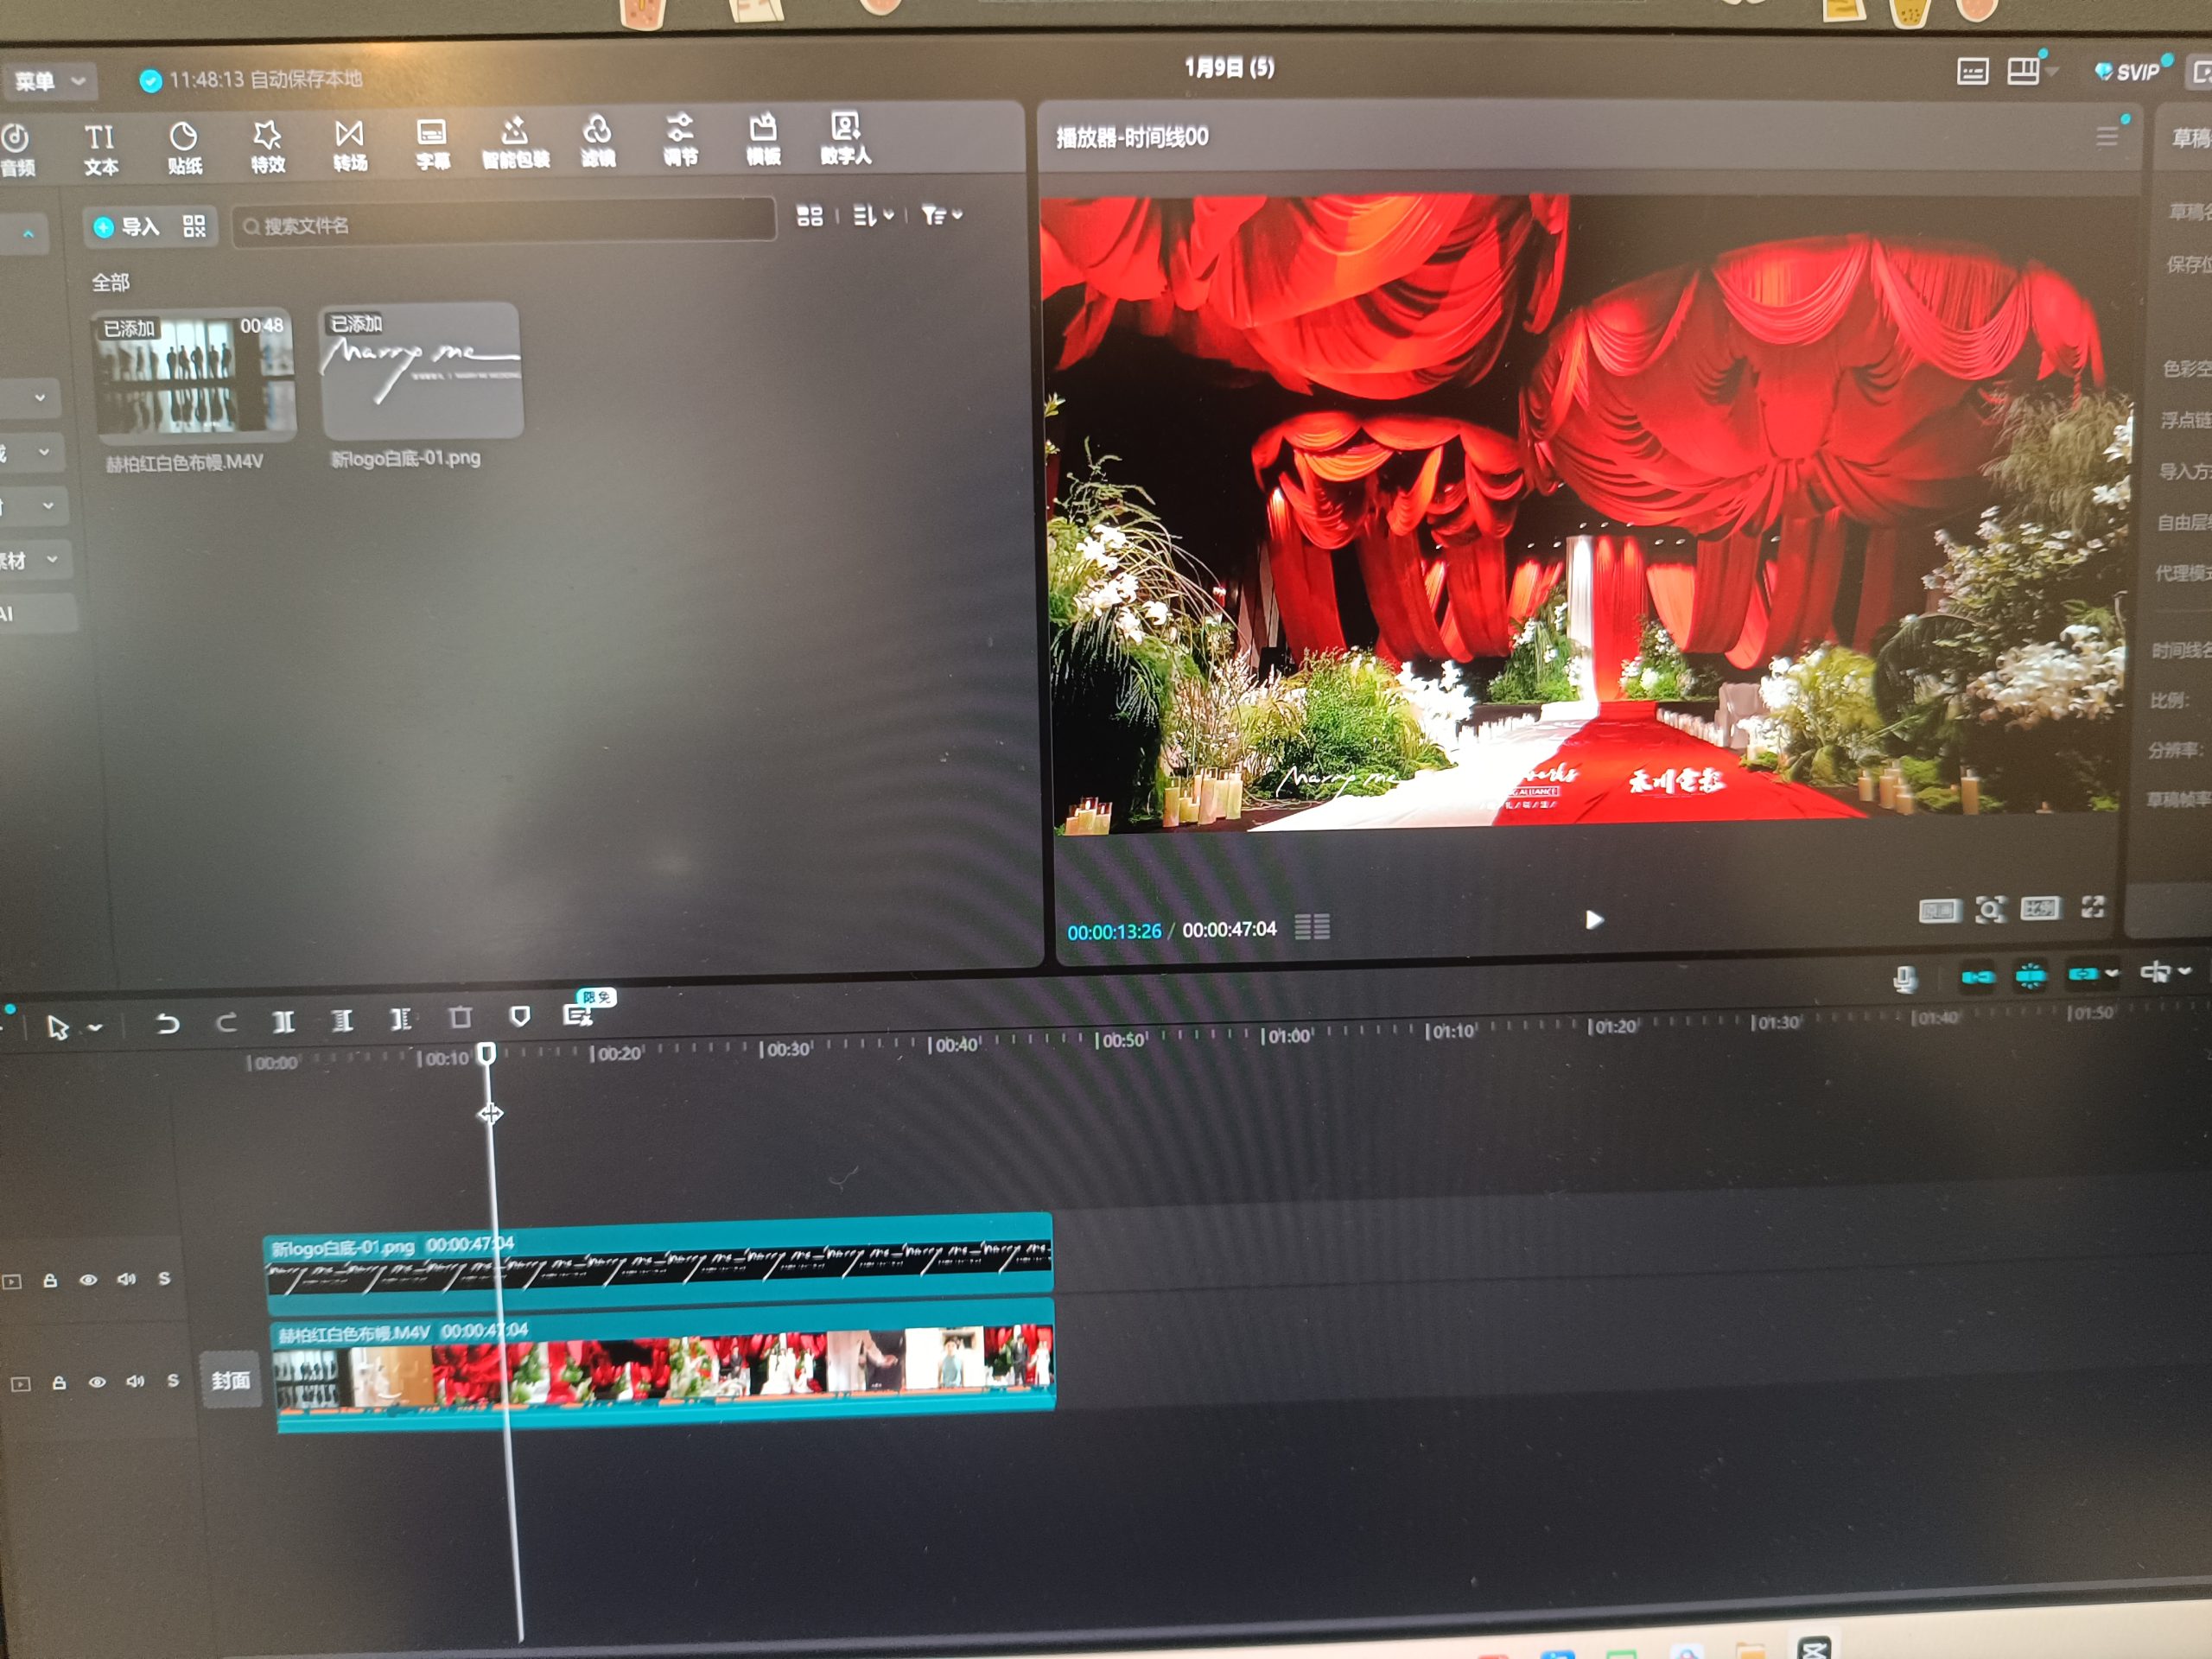Click the marker shield icon in timeline toolbar

point(519,1017)
